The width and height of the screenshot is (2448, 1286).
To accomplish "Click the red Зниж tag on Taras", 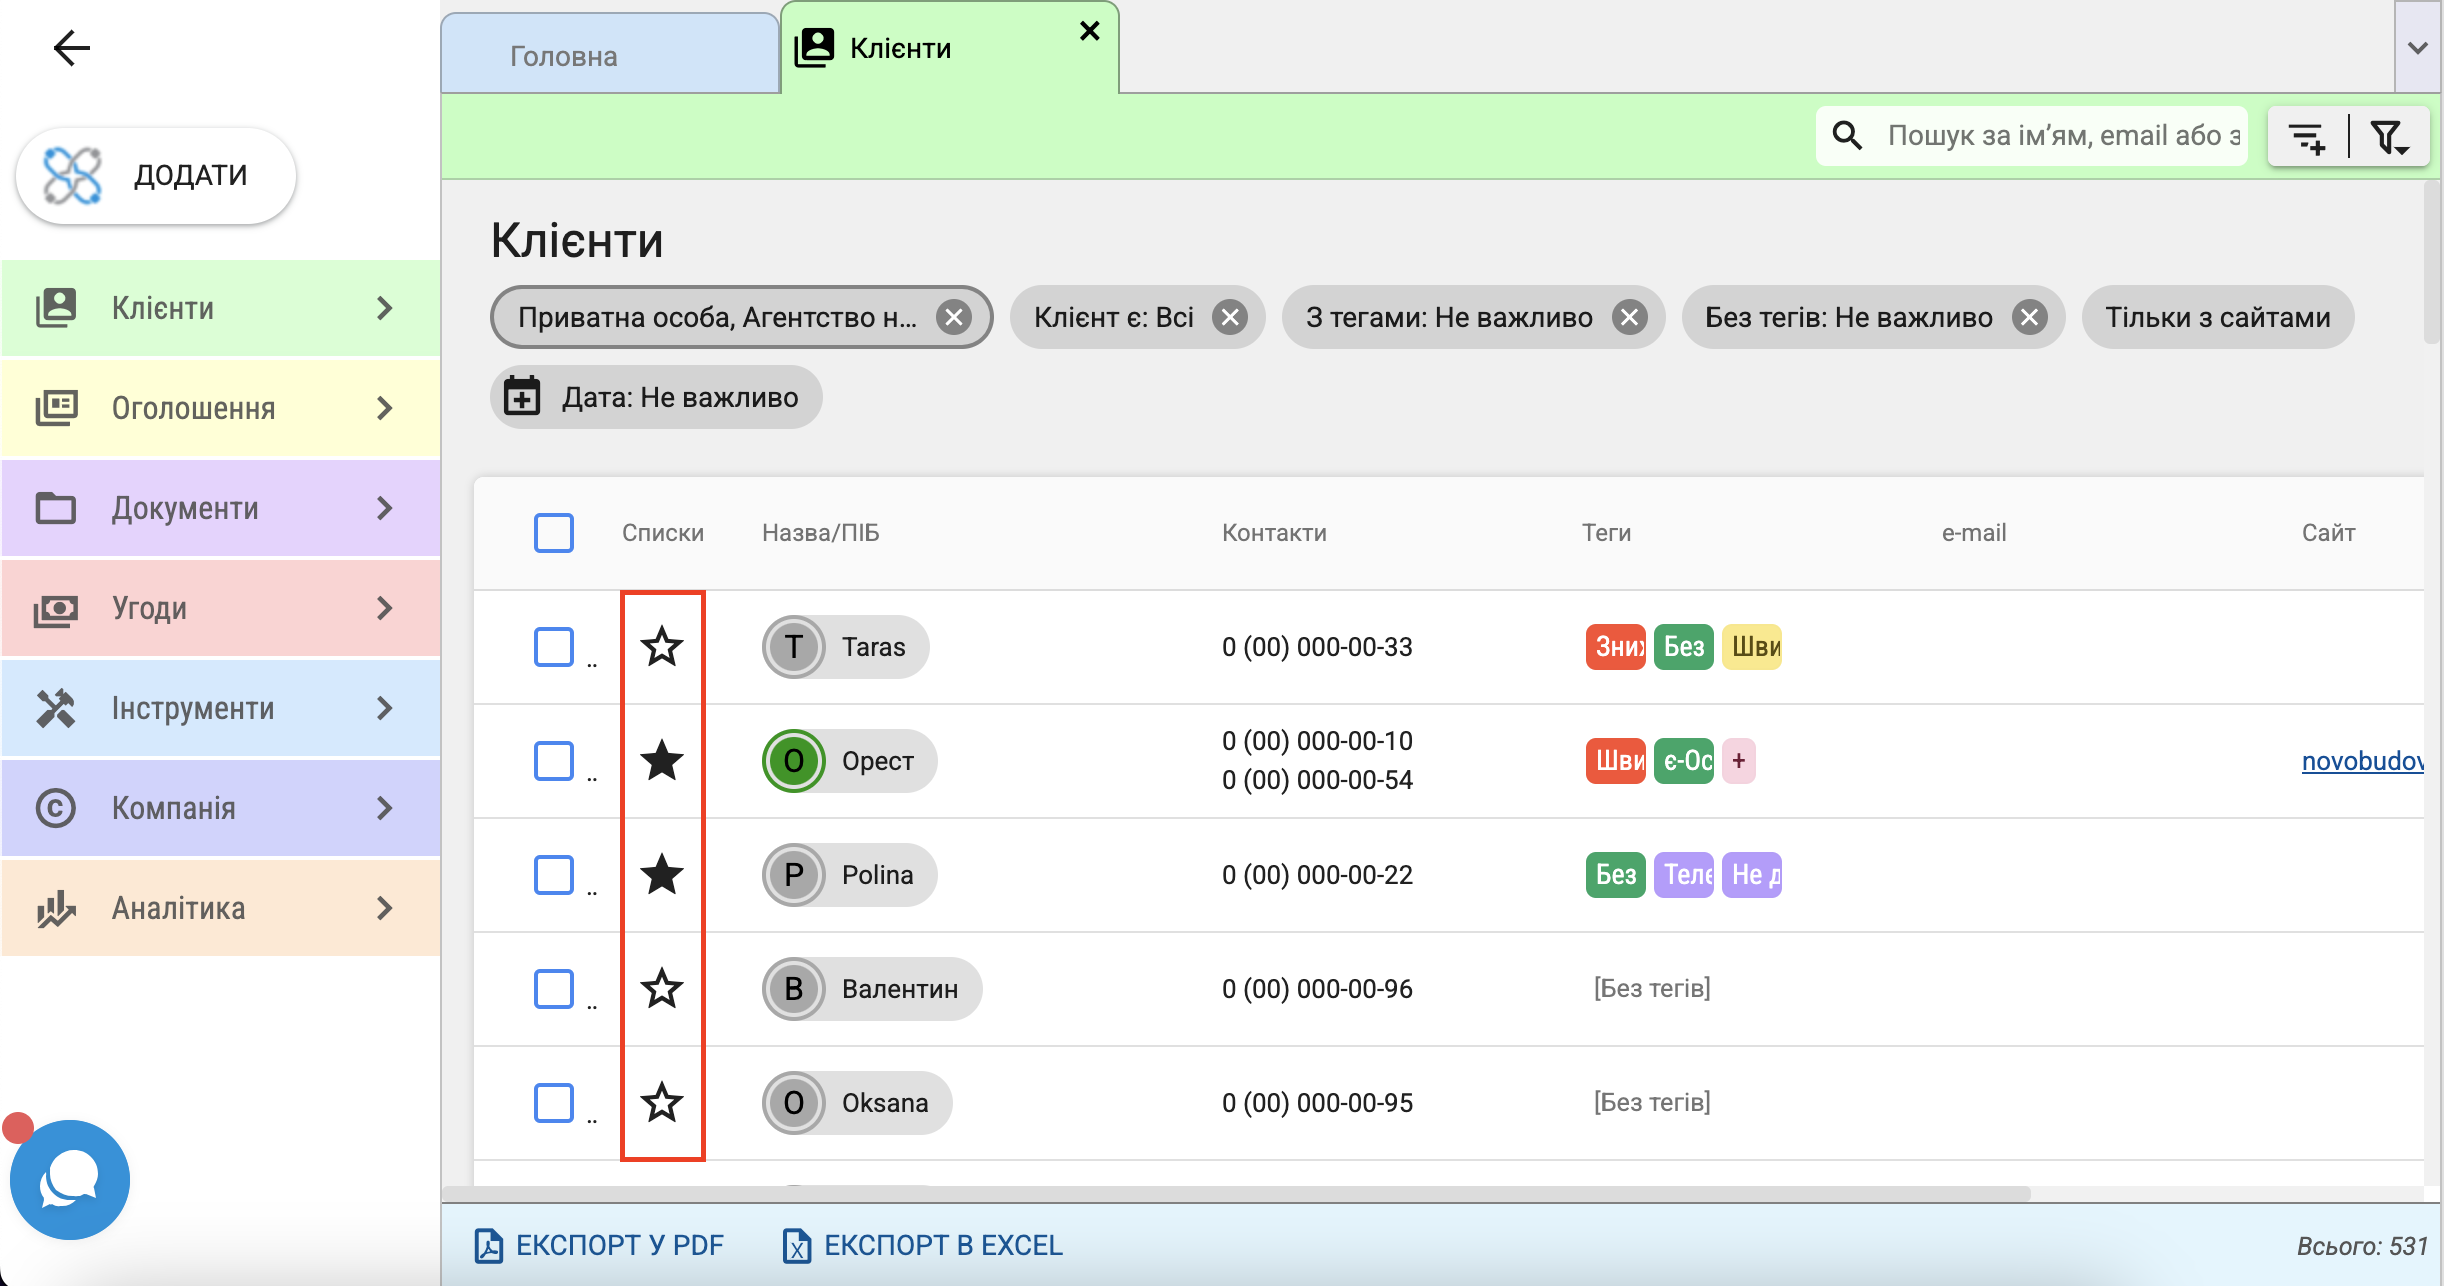I will pyautogui.click(x=1616, y=647).
